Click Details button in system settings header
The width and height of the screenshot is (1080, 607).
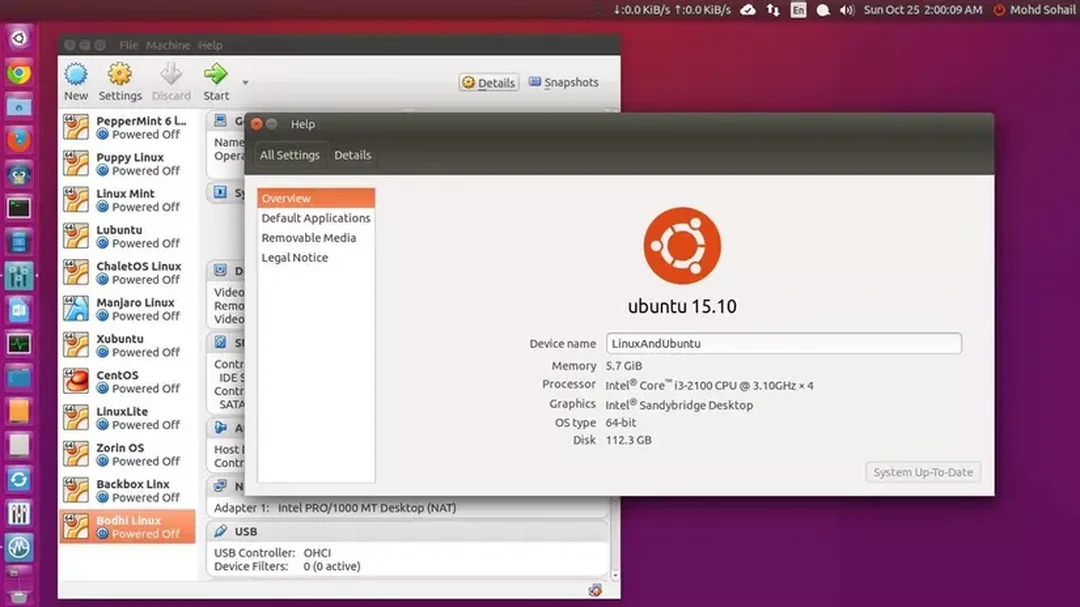353,155
